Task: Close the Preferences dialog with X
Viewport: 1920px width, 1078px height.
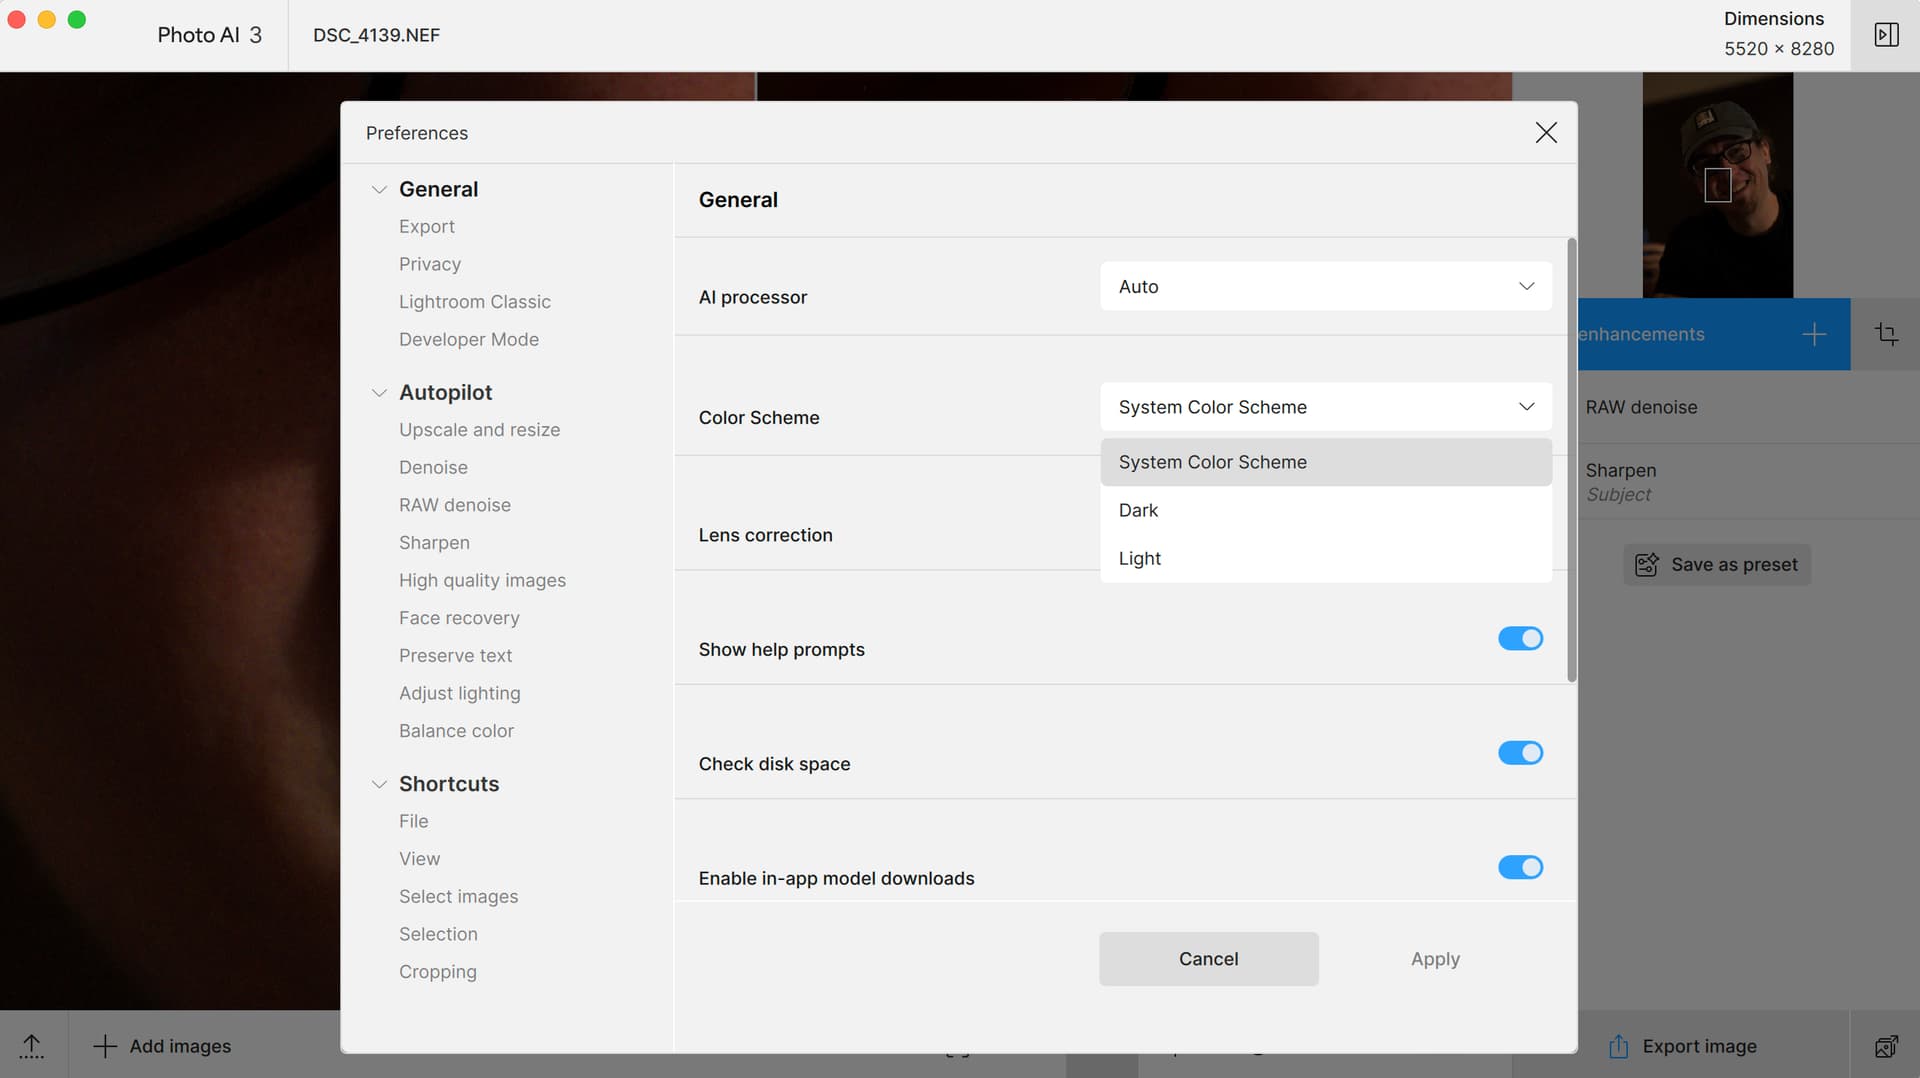Action: tap(1546, 133)
